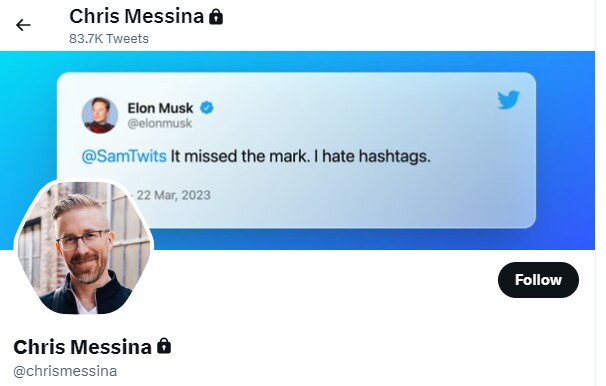Open Chris Messina's hexagonal profile photo
606x386 pixels.
(x=84, y=247)
